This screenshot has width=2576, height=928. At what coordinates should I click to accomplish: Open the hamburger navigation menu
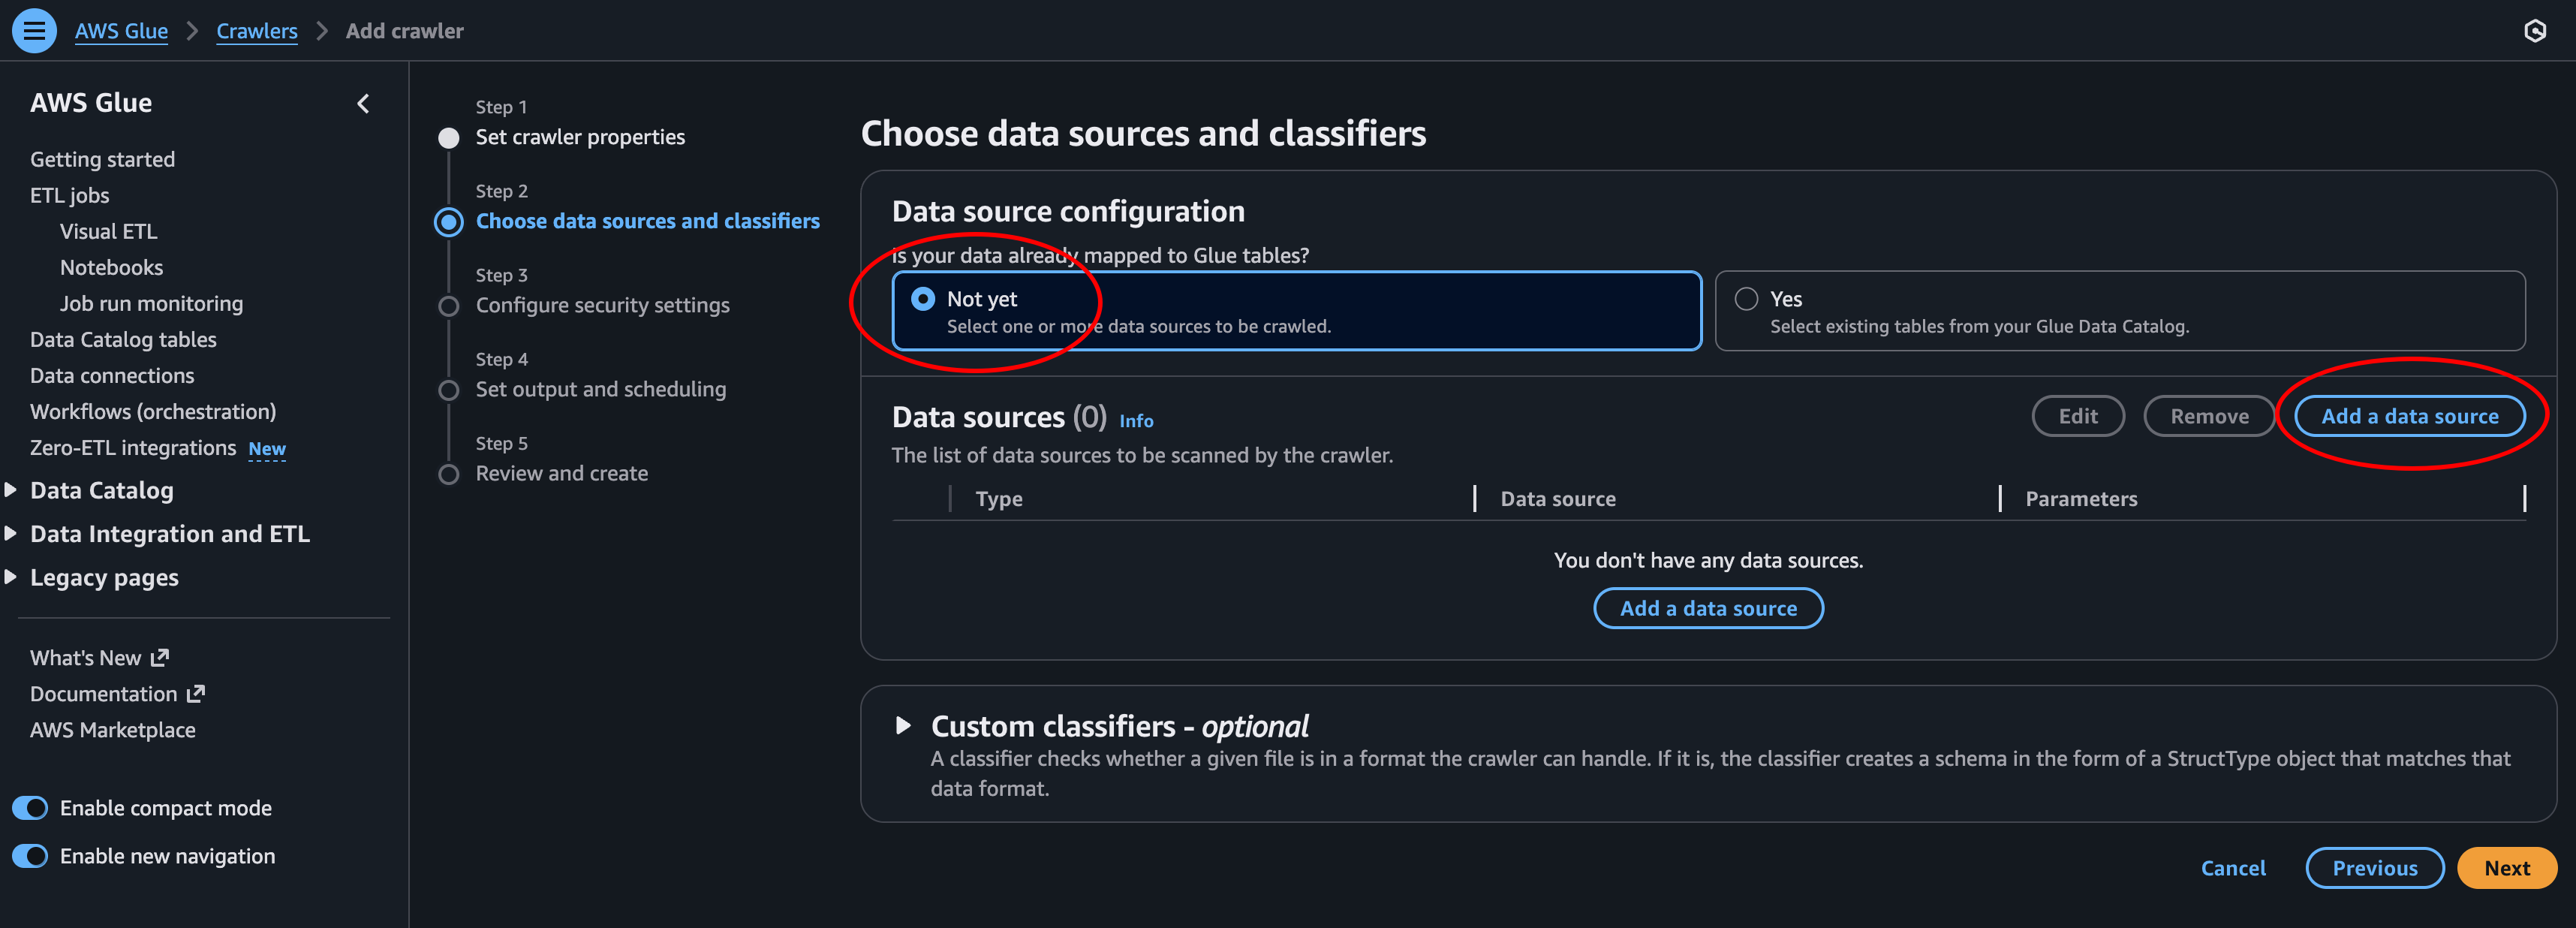pyautogui.click(x=34, y=31)
